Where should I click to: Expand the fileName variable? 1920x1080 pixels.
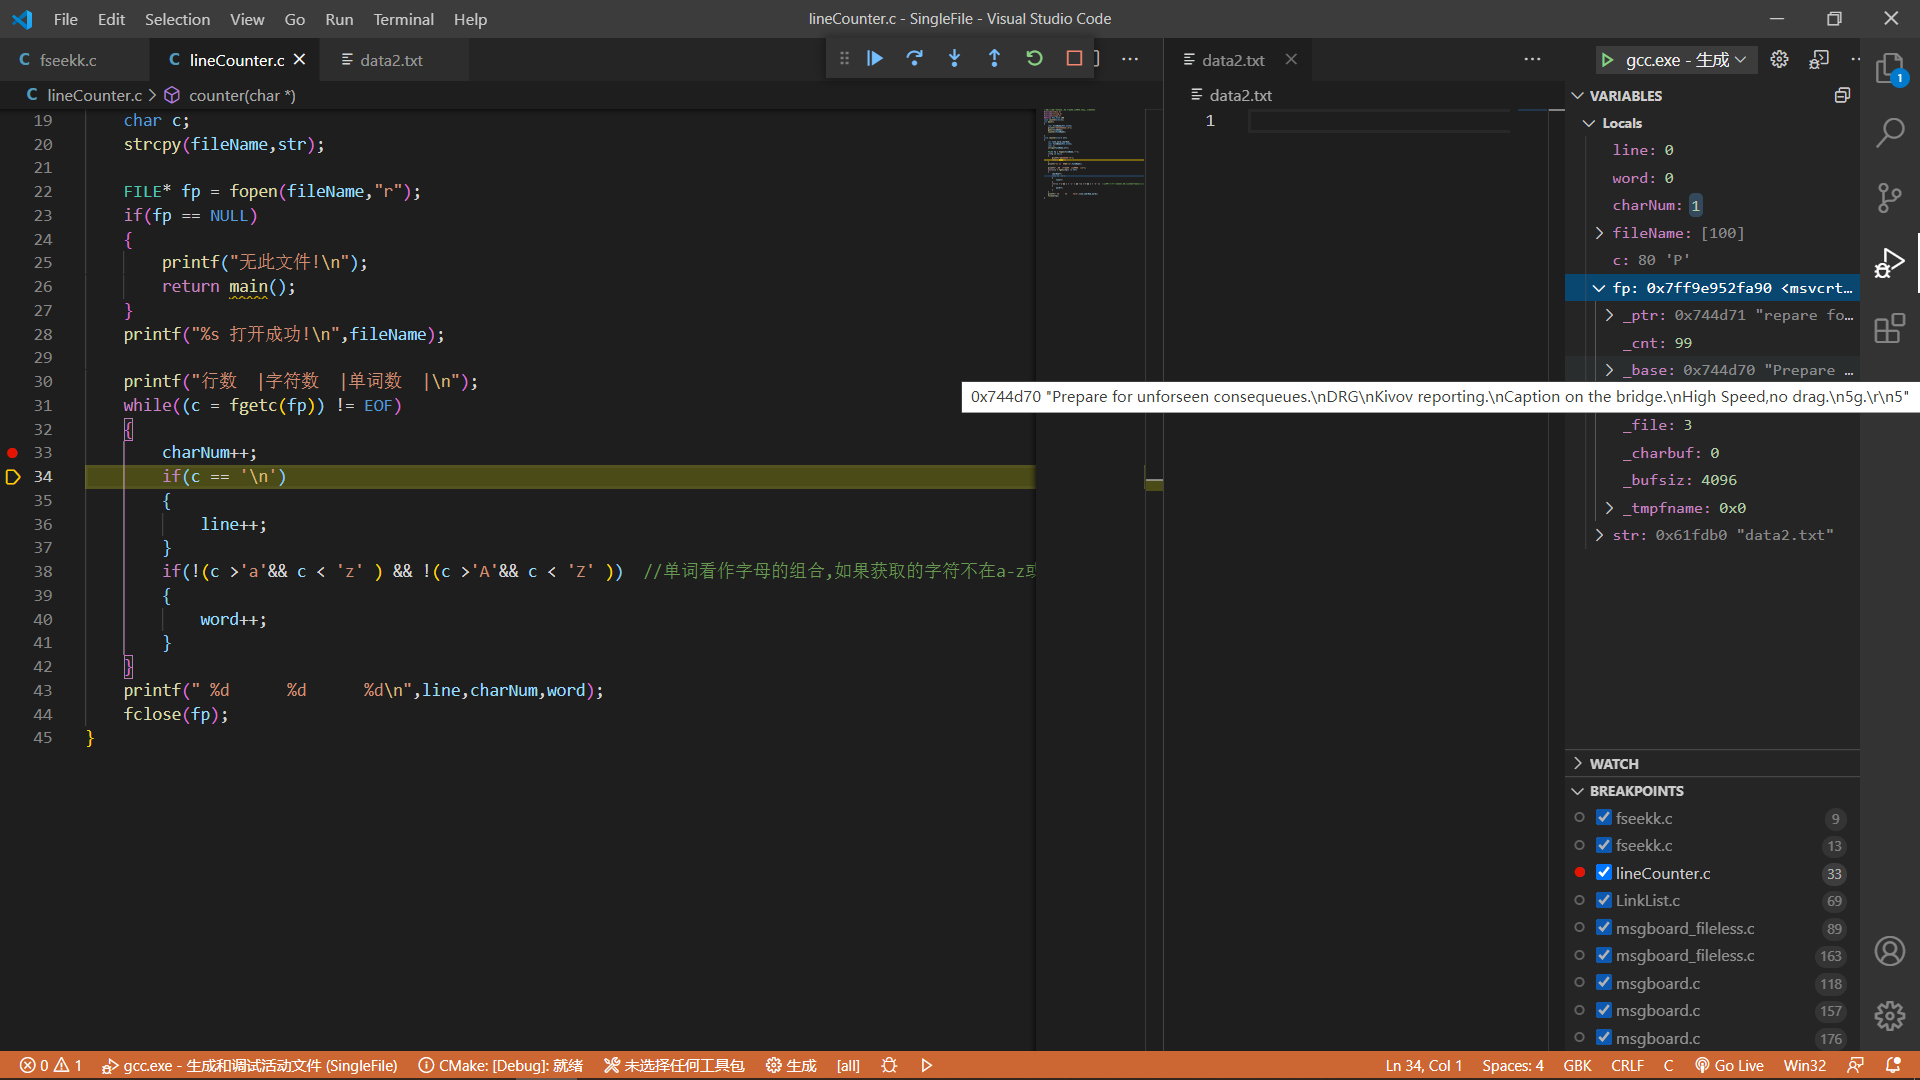(x=1600, y=233)
